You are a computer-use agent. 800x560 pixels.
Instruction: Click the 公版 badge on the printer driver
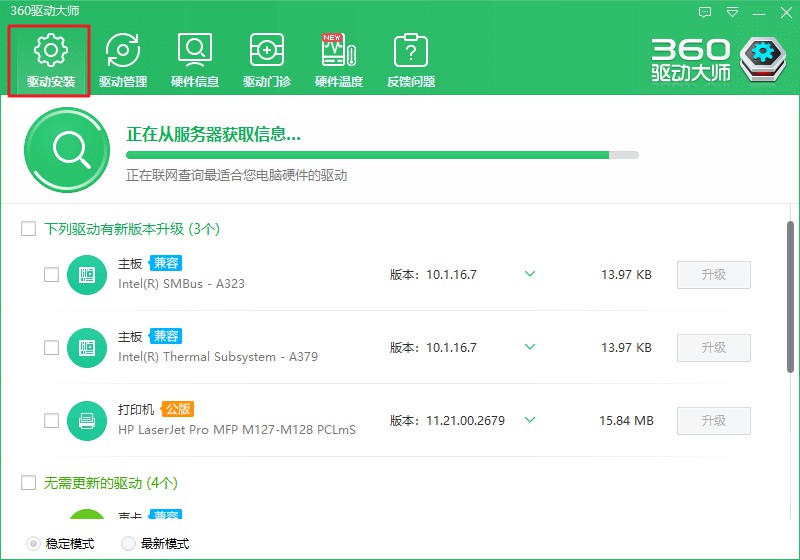pyautogui.click(x=177, y=409)
